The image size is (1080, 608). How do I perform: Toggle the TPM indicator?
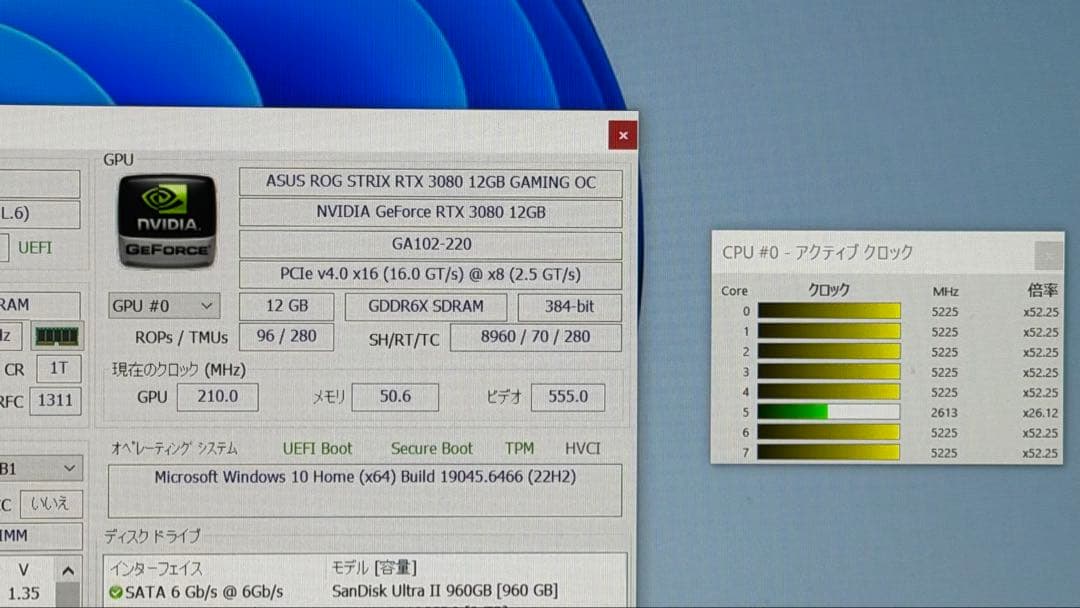tap(519, 449)
